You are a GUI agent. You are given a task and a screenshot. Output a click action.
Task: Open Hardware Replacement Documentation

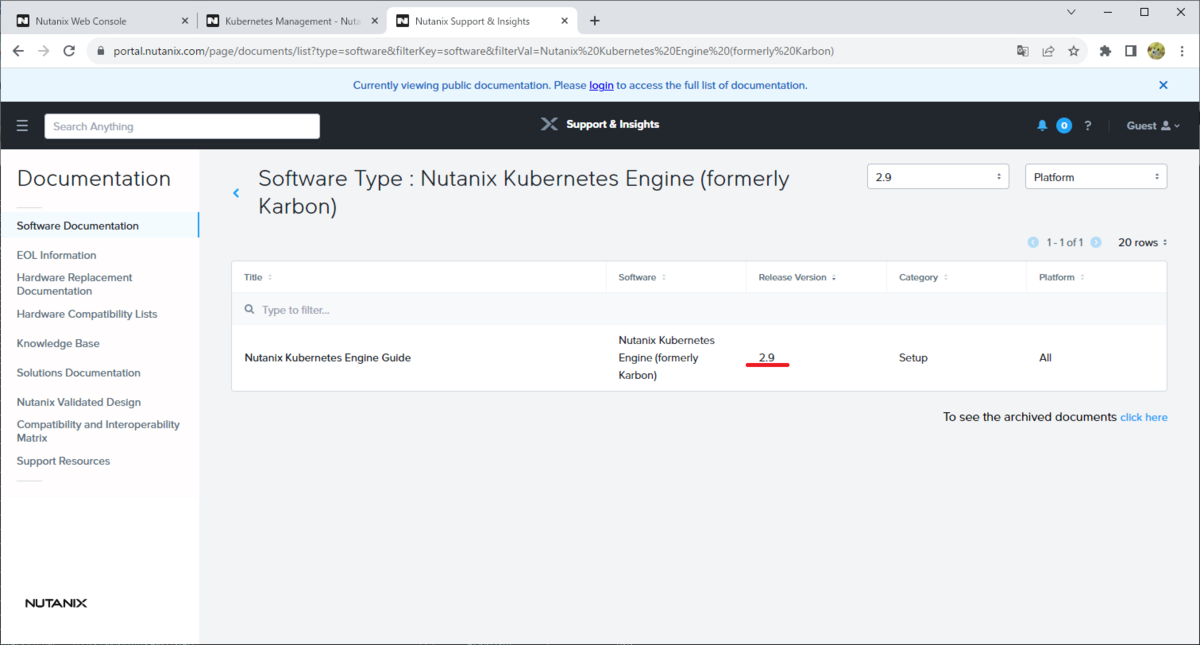[75, 284]
